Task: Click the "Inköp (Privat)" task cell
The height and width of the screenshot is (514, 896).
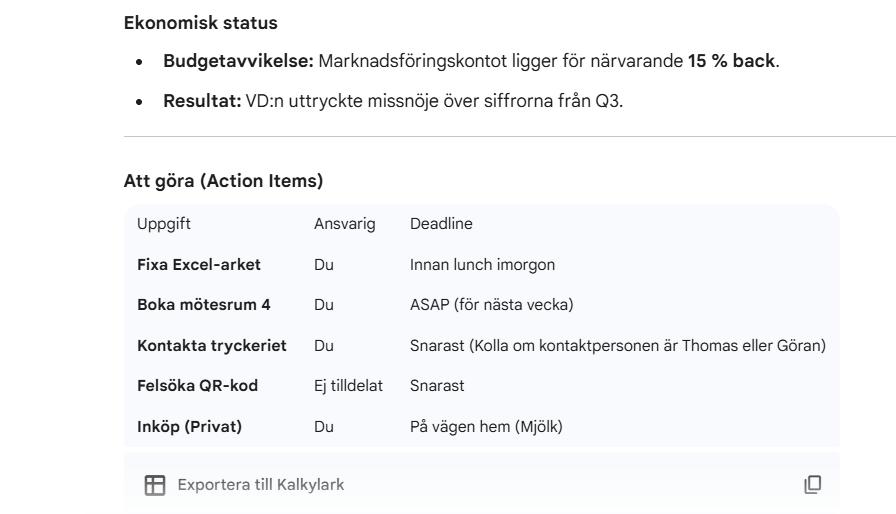Action: 190,426
